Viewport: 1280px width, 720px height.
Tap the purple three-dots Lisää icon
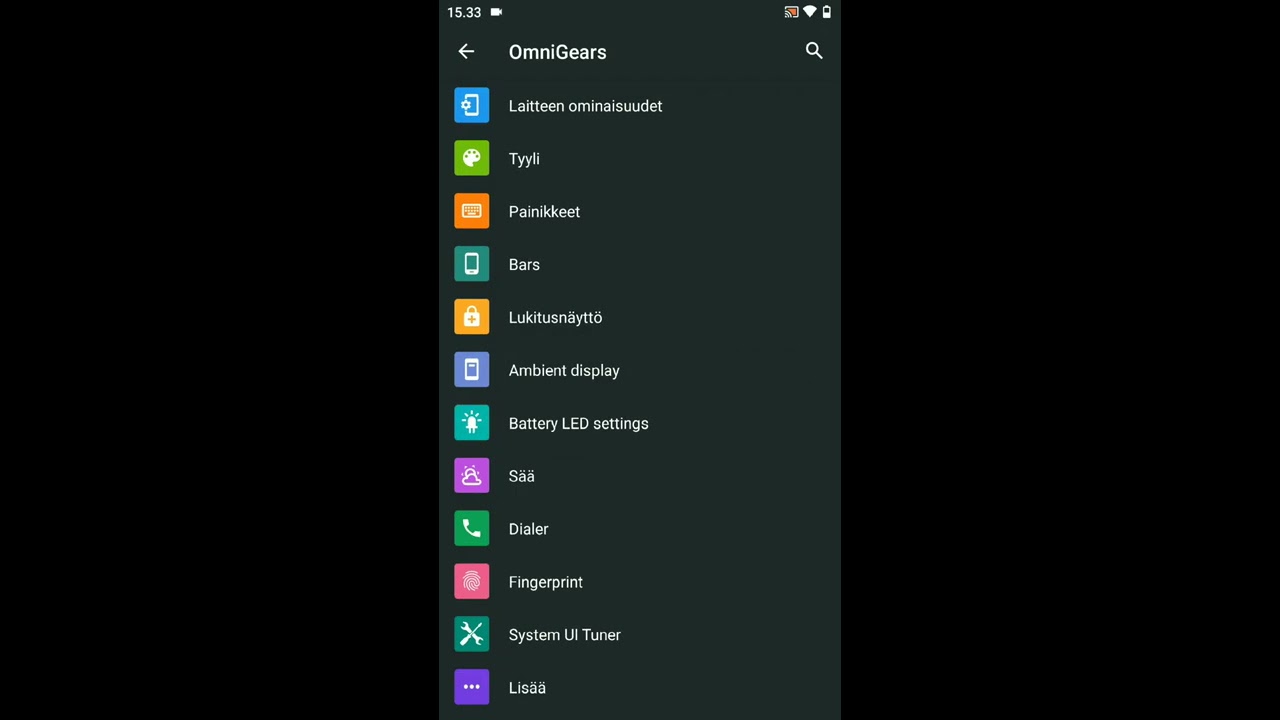point(472,688)
